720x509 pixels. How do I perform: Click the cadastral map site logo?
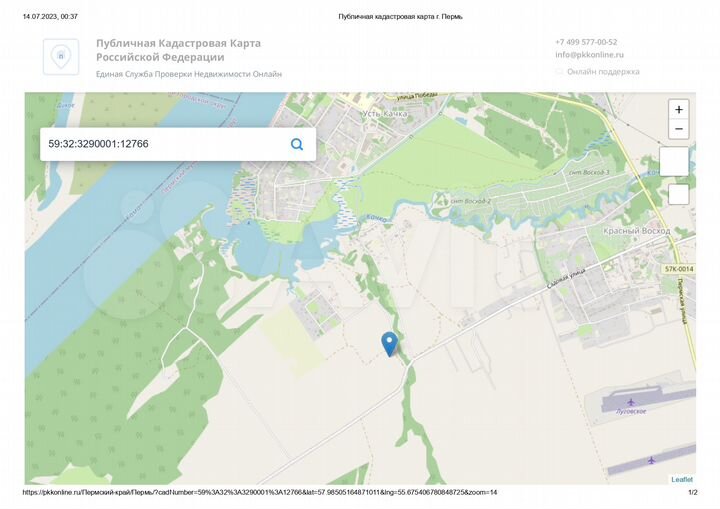pyautogui.click(x=60, y=57)
